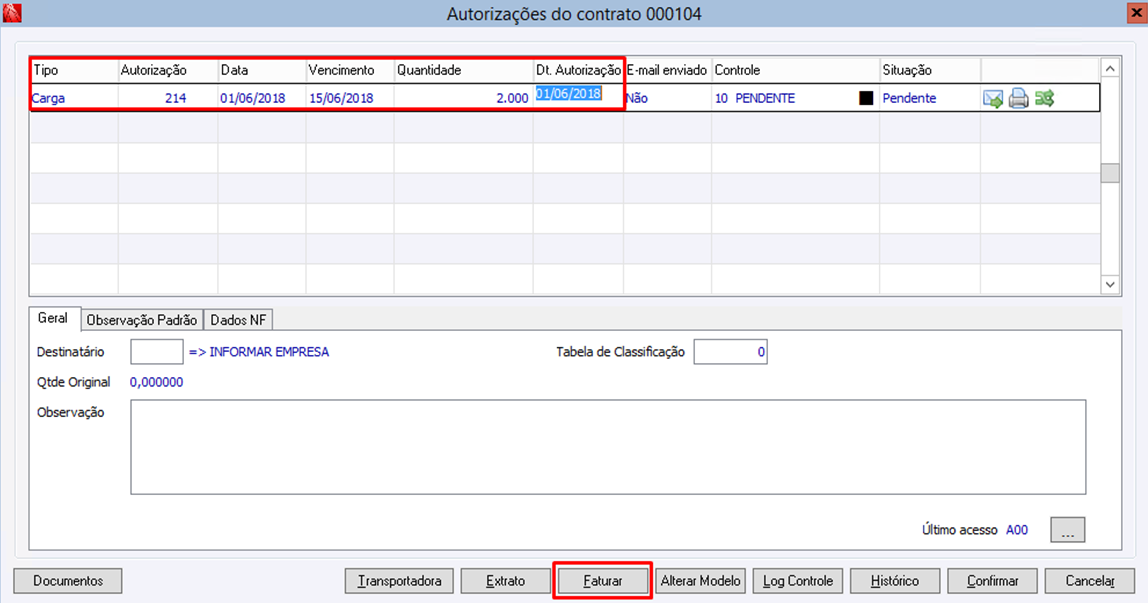Open the Log Controle button

[x=798, y=581]
